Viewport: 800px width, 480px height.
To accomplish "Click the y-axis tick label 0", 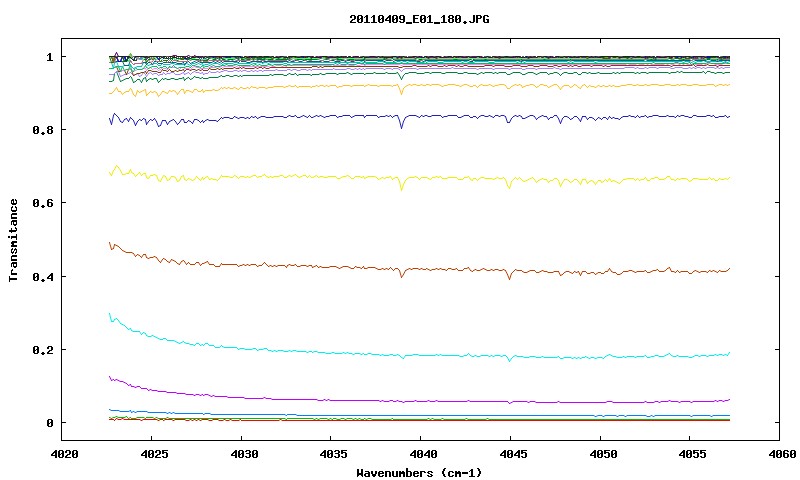I will [x=49, y=423].
